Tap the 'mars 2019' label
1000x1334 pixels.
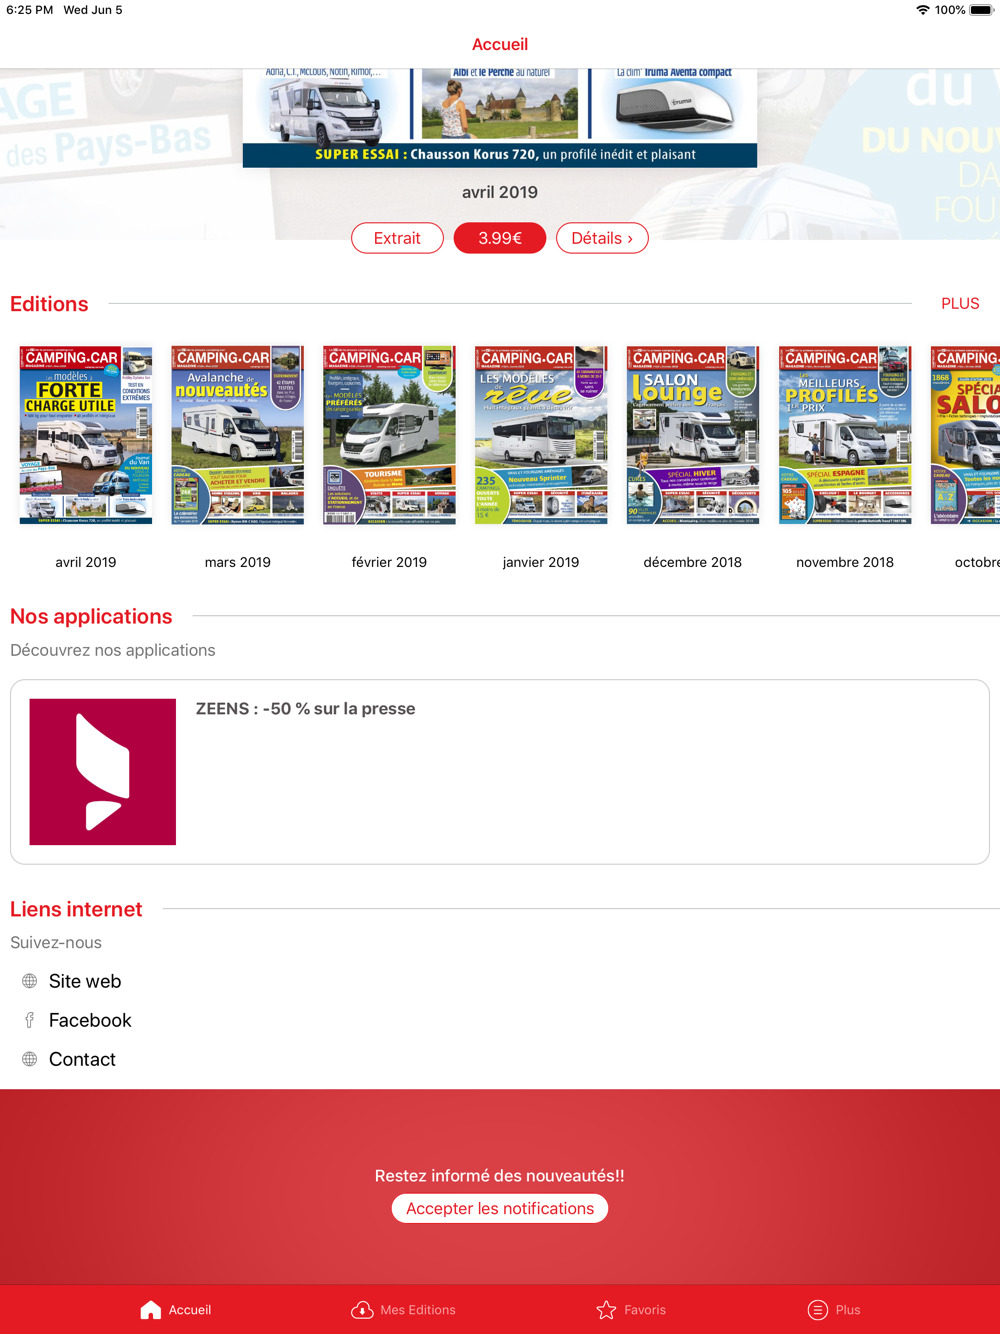(238, 562)
